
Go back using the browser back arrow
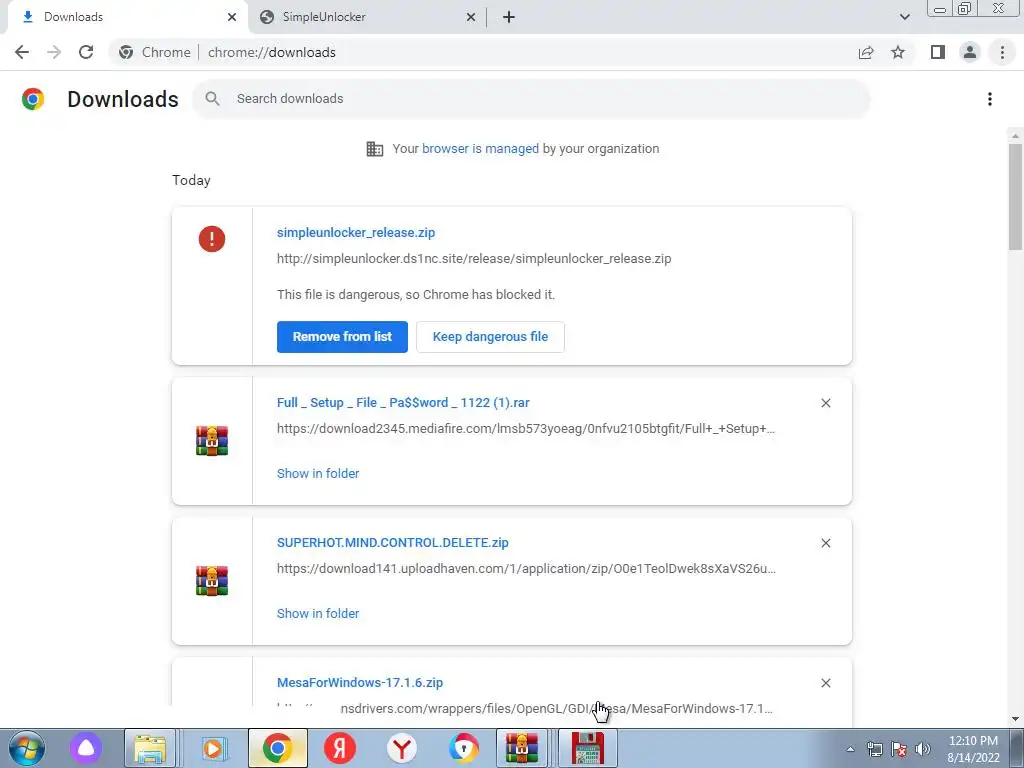tap(22, 52)
